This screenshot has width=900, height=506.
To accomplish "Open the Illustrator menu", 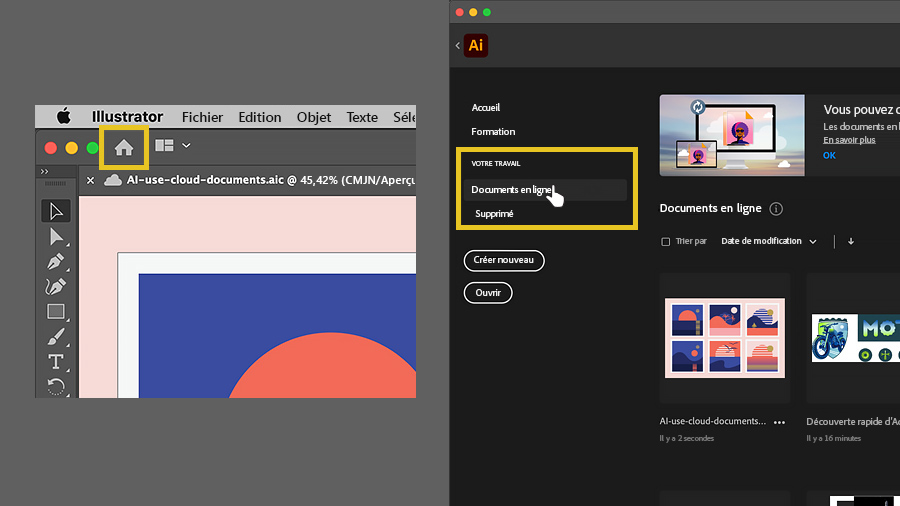I will point(127,116).
